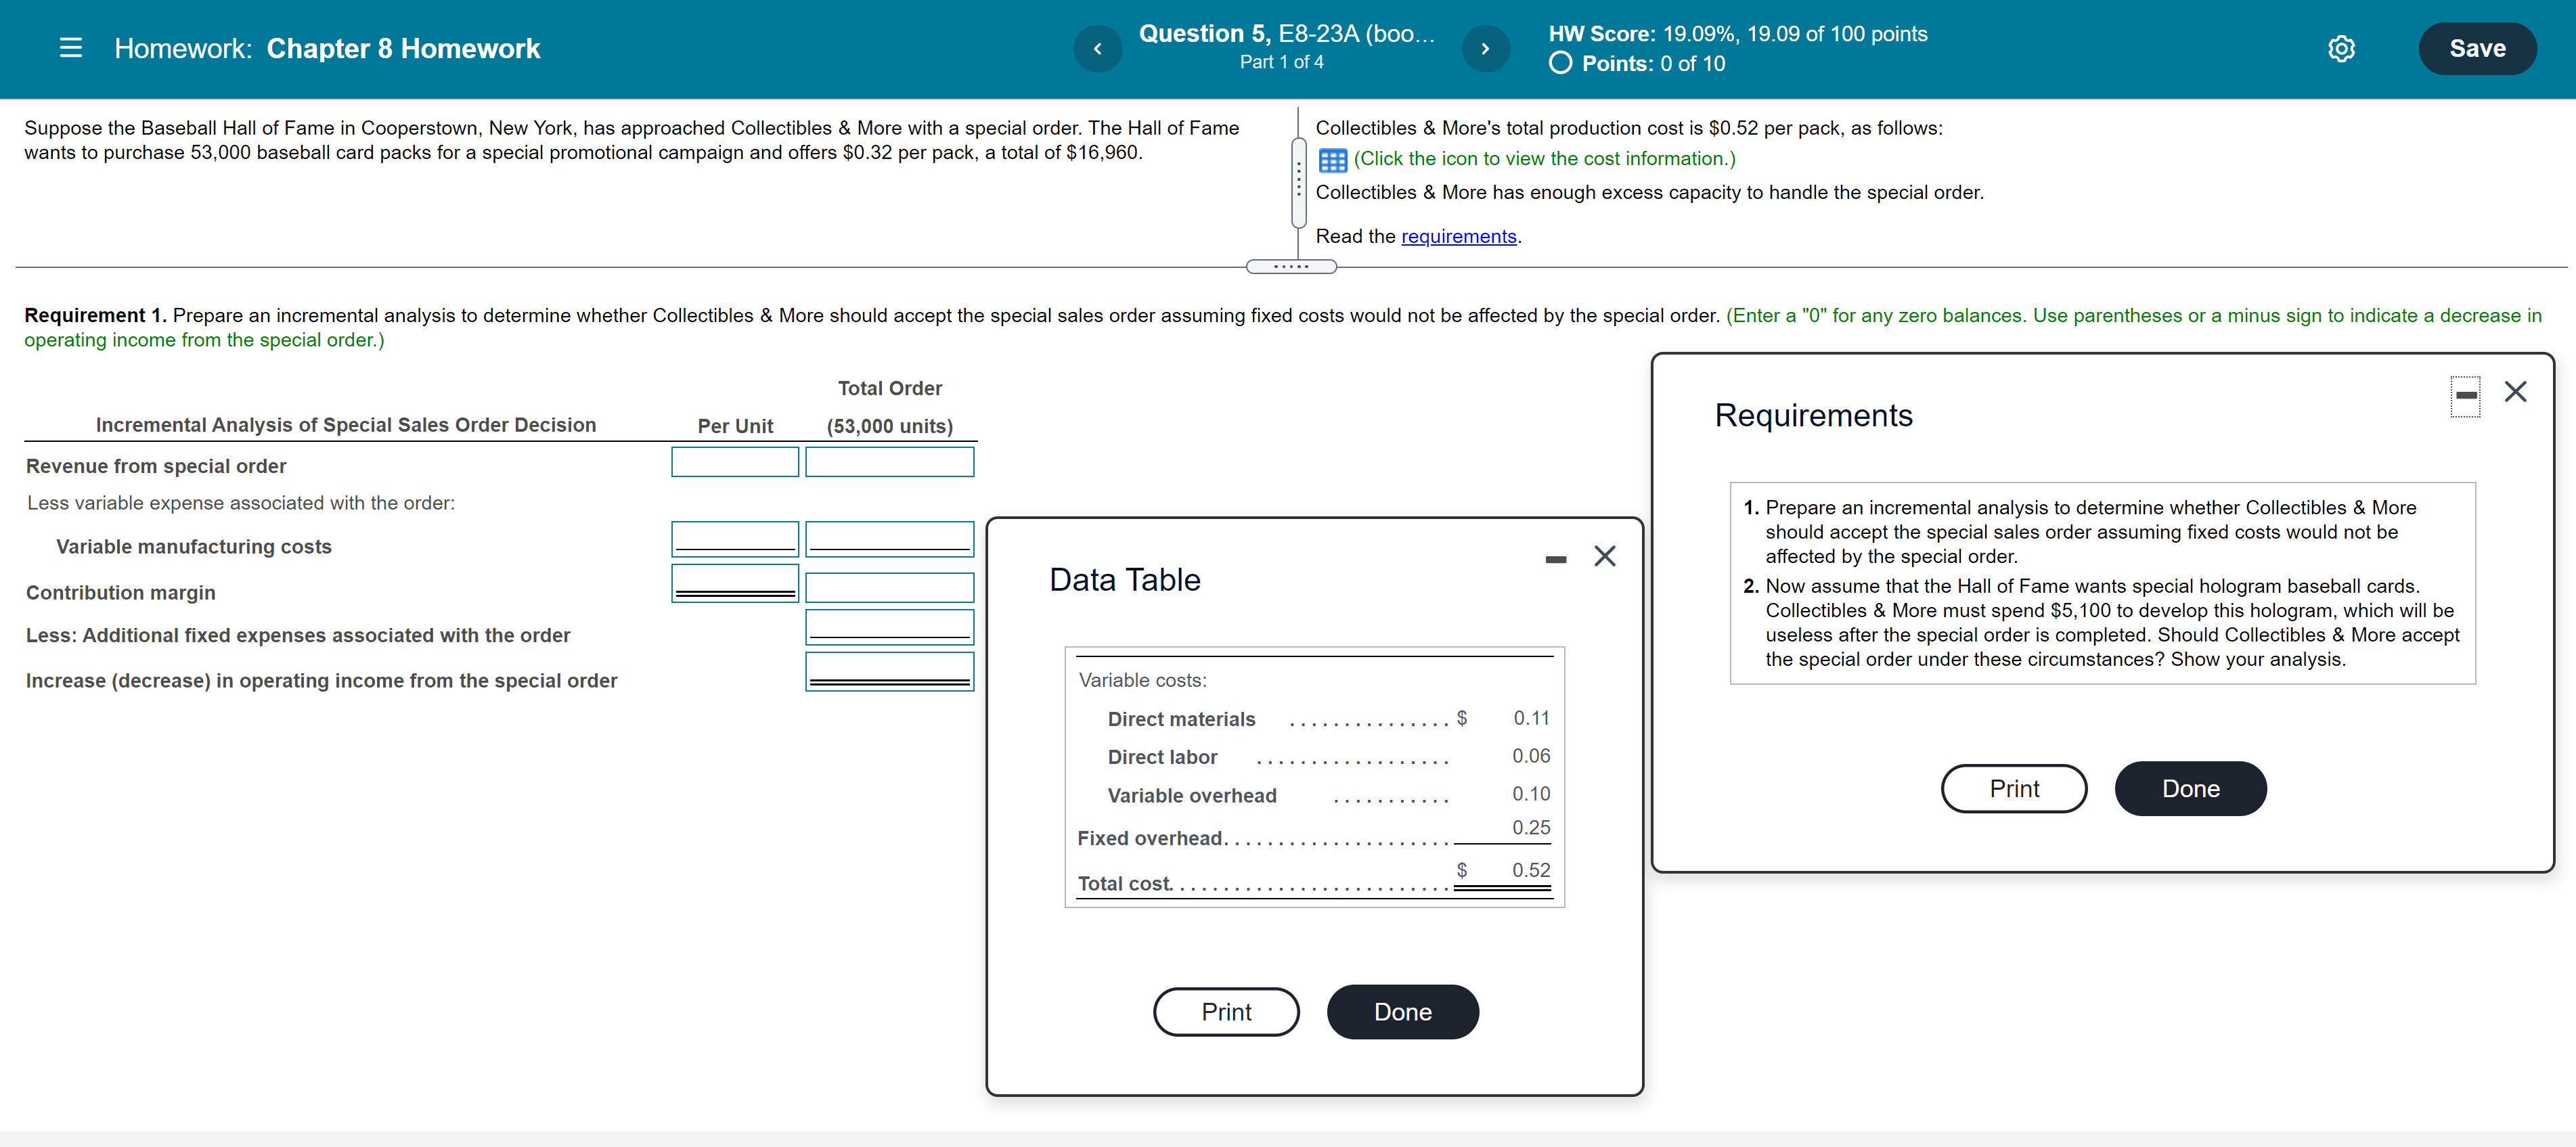Print the Data Table
Viewport: 2576px width, 1147px height.
coord(1225,1011)
